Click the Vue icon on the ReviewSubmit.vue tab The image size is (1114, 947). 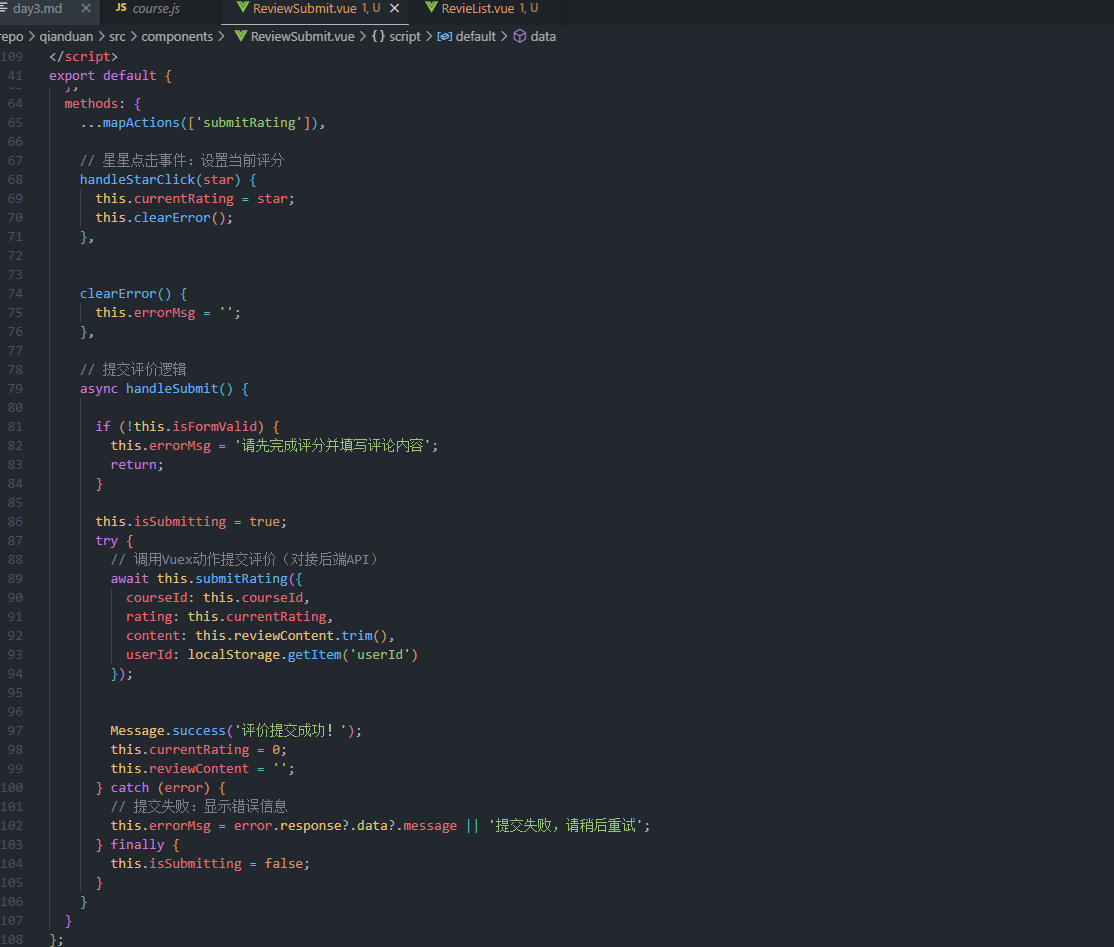(x=242, y=8)
